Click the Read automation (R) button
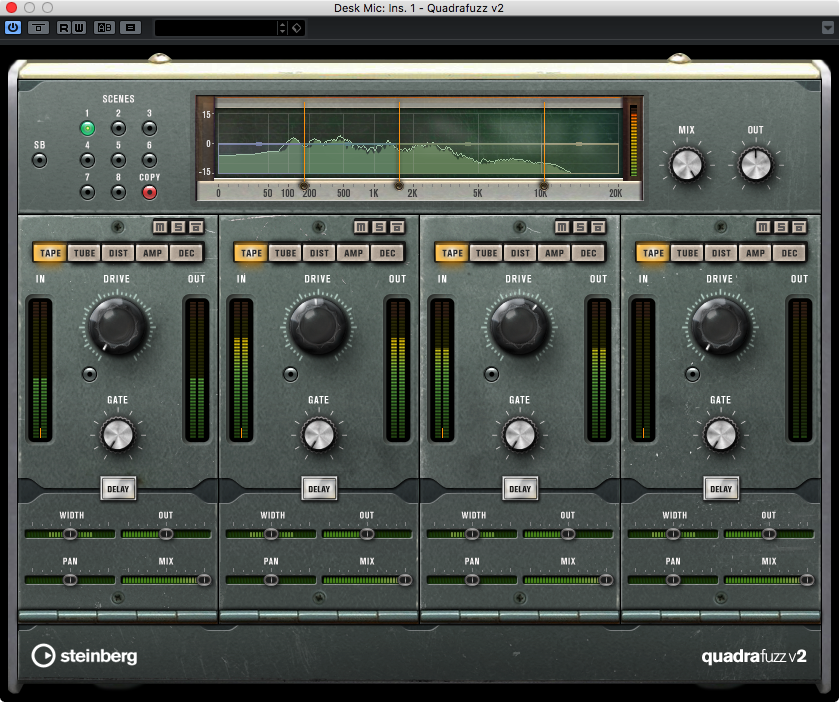This screenshot has height=702, width=839. point(64,27)
